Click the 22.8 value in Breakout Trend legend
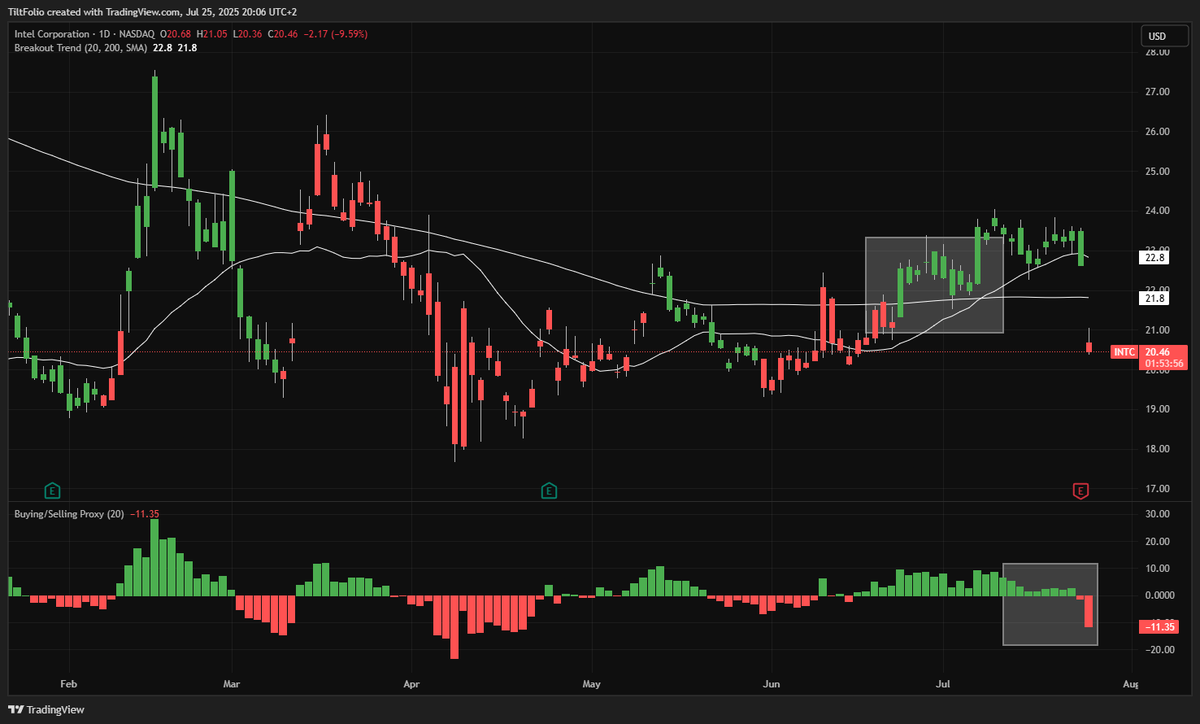The width and height of the screenshot is (1200, 724). click(162, 47)
